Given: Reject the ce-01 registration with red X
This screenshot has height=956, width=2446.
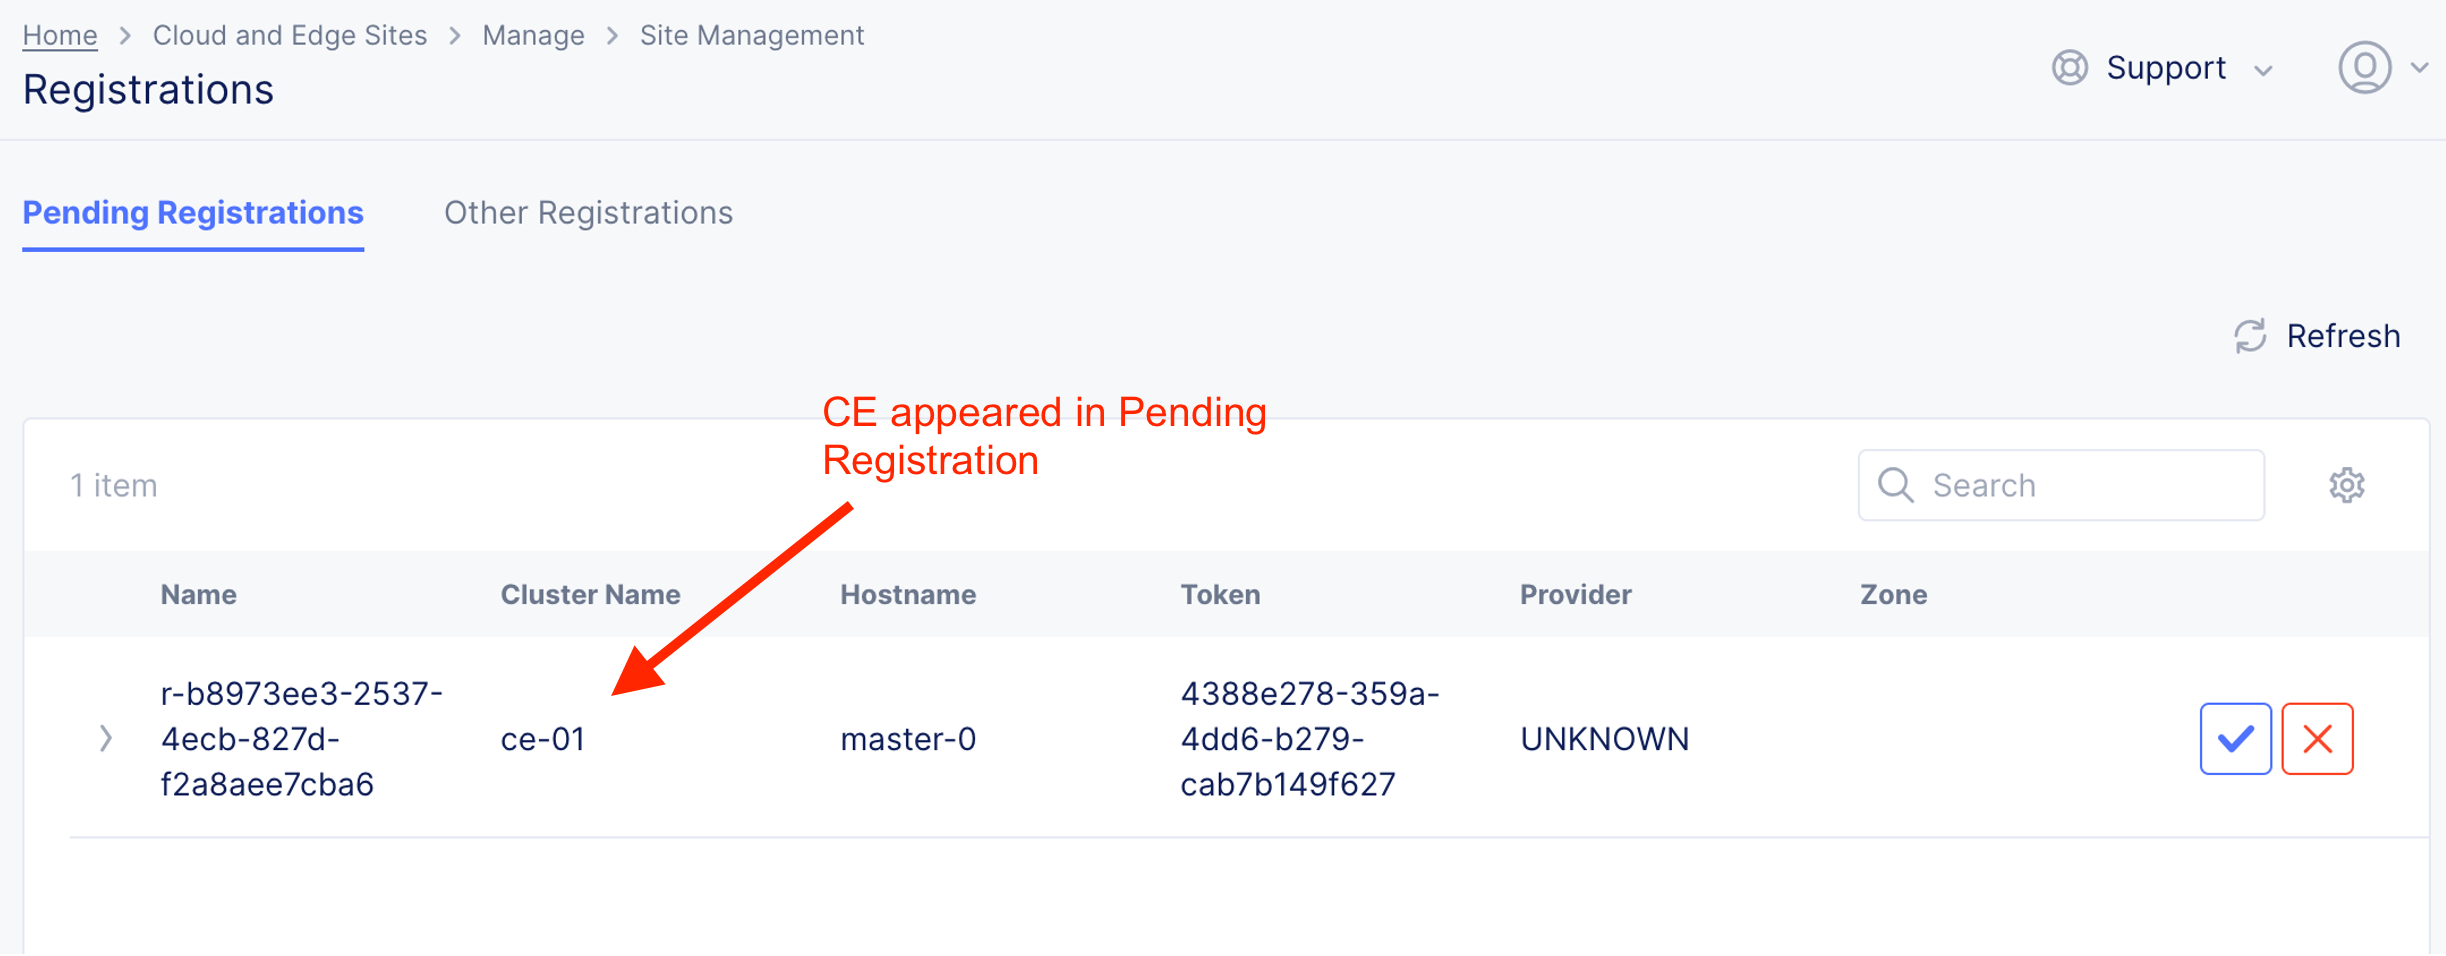Looking at the screenshot, I should pyautogui.click(x=2317, y=739).
